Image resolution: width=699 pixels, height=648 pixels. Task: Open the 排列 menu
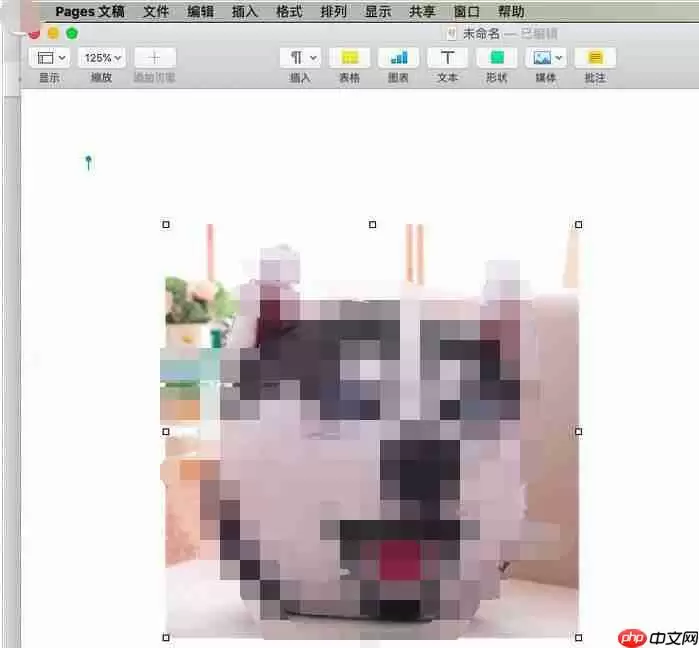tap(333, 11)
